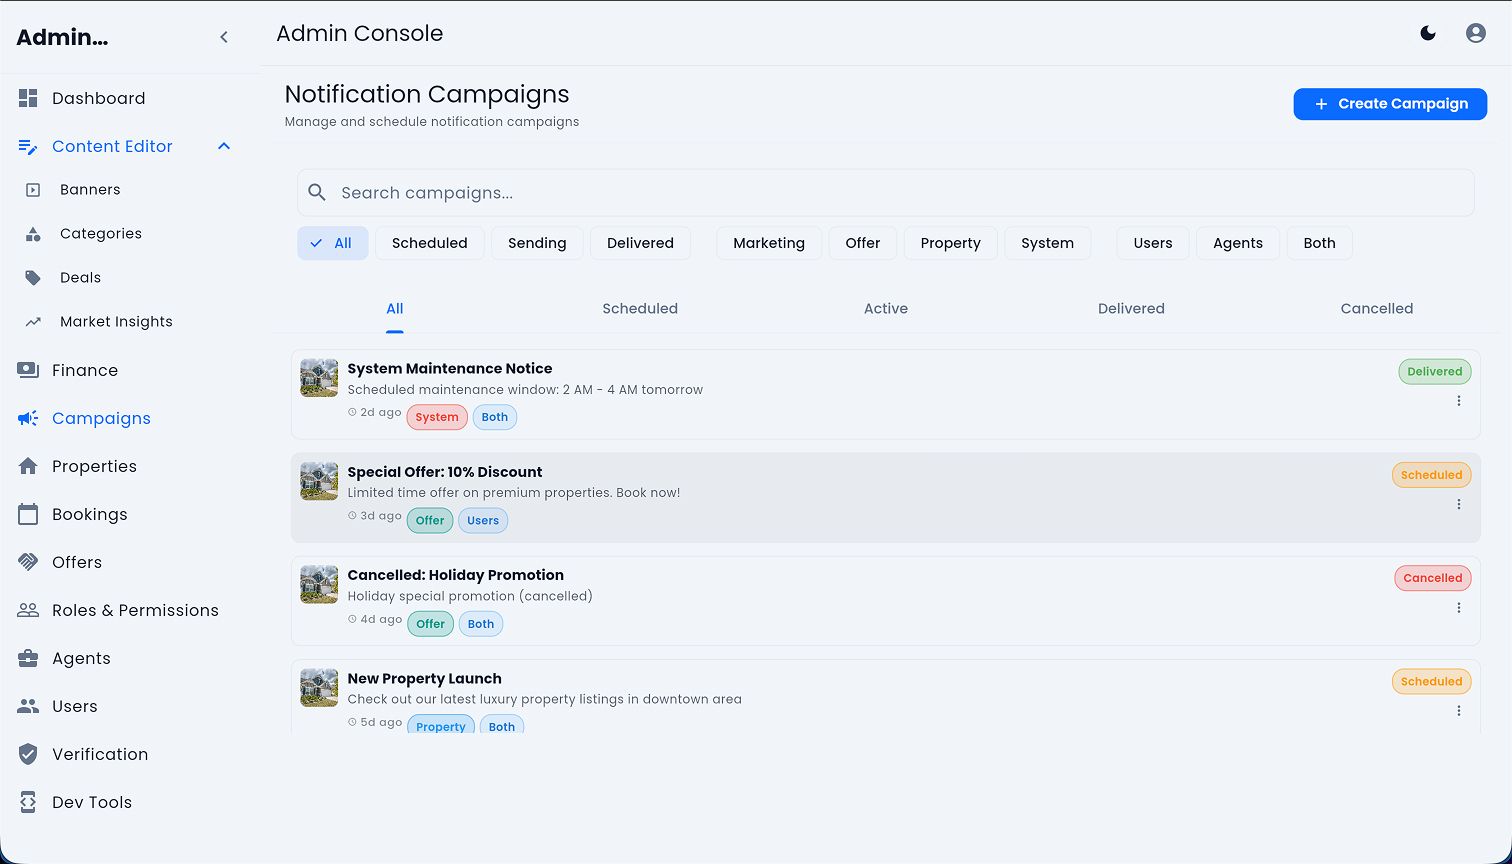Toggle the All filter chip
Screen dimensions: 1512x864
click(332, 243)
